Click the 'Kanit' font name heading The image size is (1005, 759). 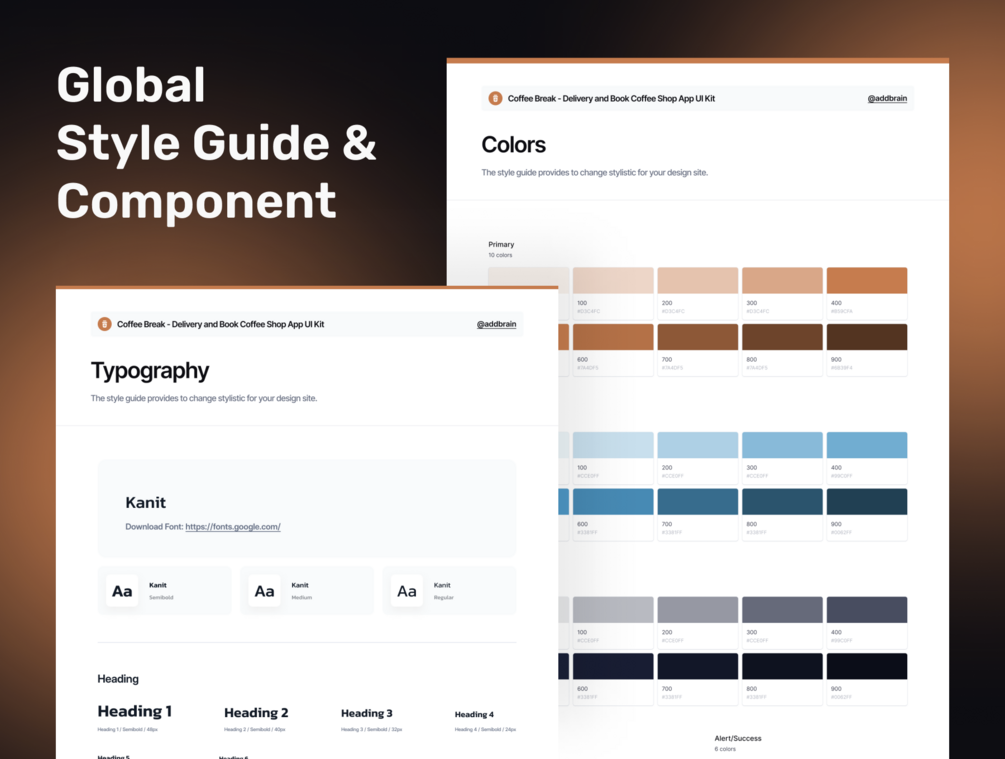[x=145, y=503]
